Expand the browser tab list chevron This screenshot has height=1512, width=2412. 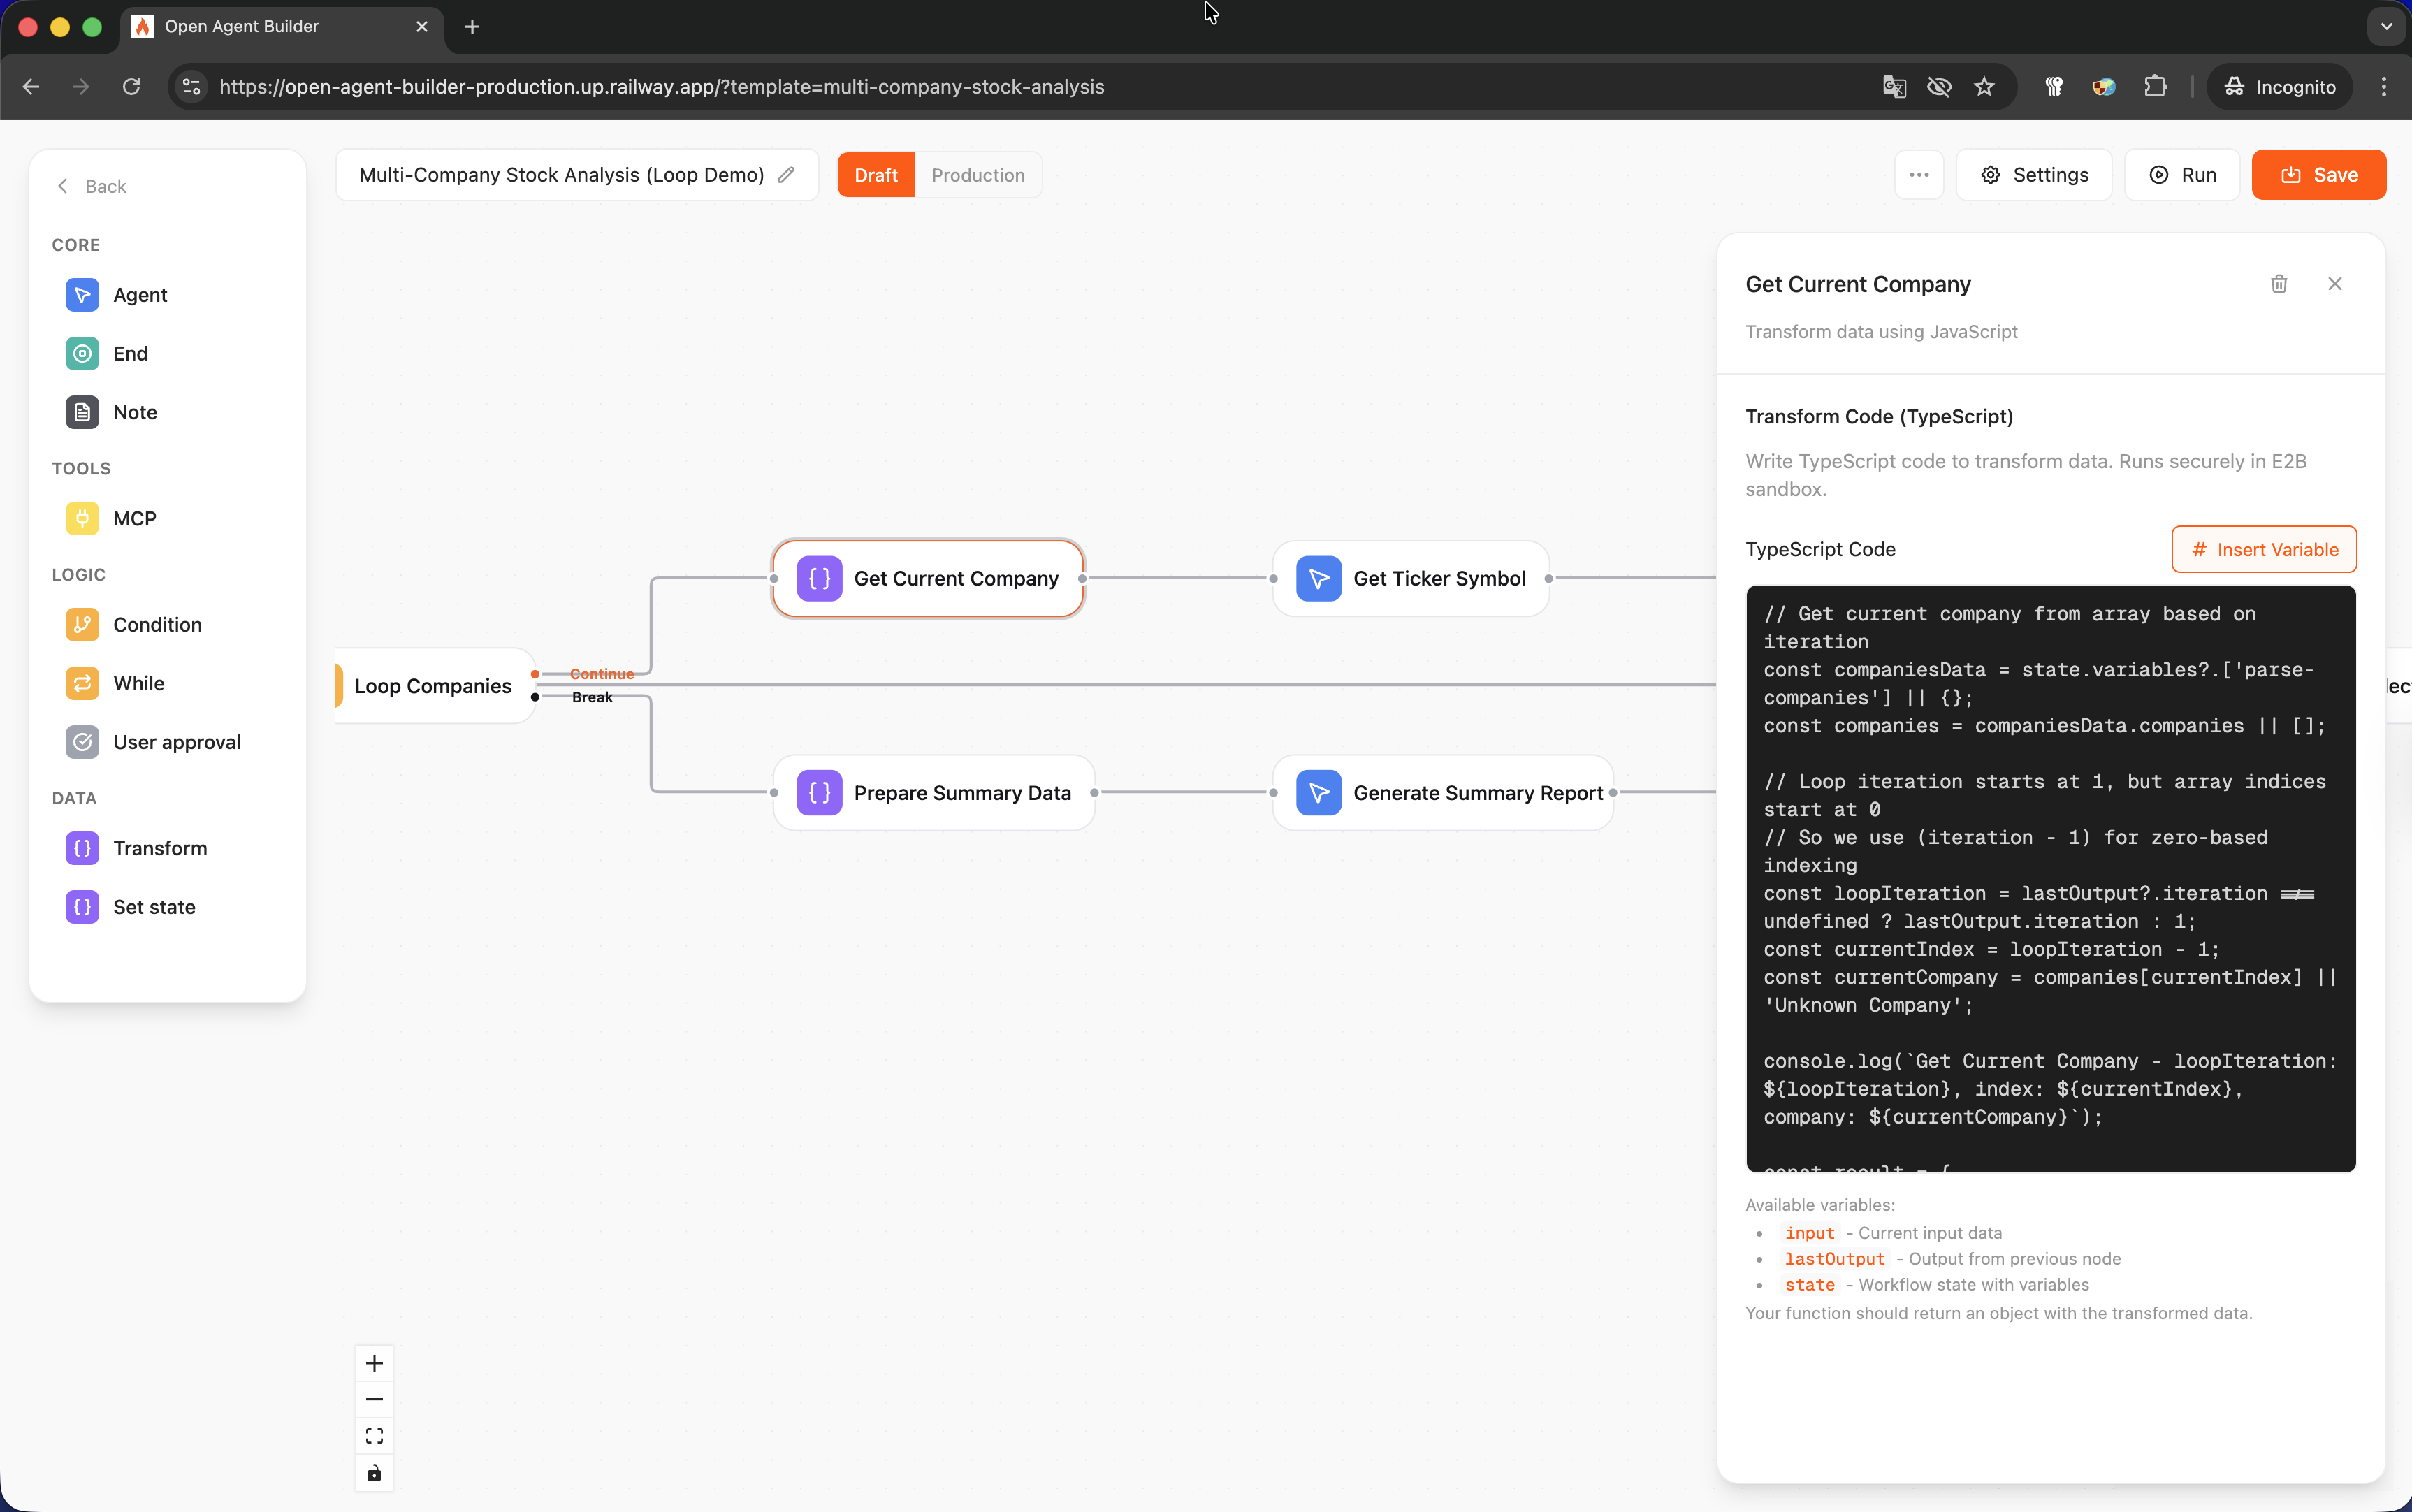pos(2386,27)
